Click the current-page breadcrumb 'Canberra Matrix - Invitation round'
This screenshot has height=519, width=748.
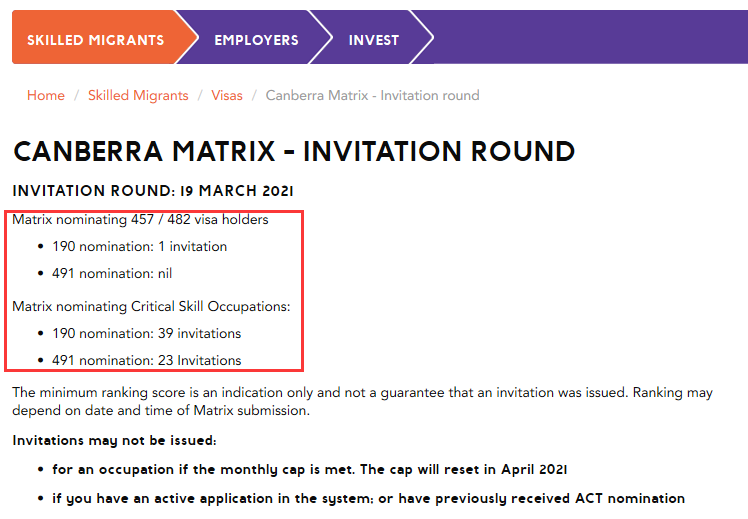click(372, 96)
